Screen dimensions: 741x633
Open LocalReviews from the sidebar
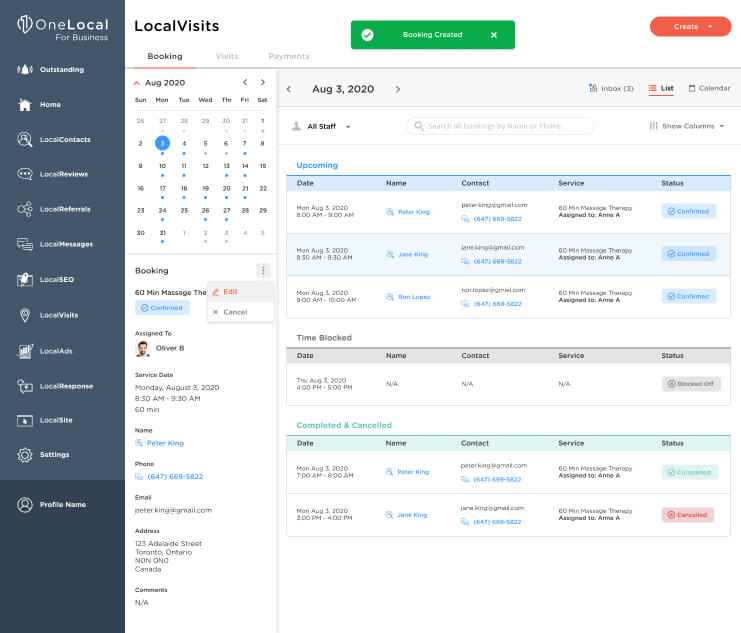[52, 174]
